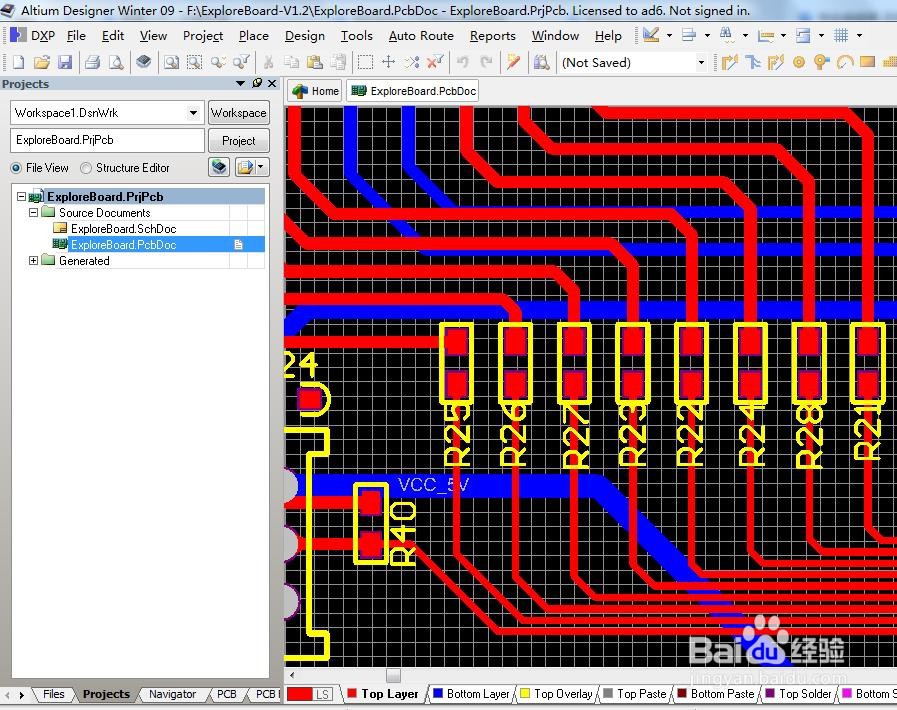The image size is (897, 710).
Task: Open the (Not Saved) filter dropdown arrow
Action: [701, 62]
